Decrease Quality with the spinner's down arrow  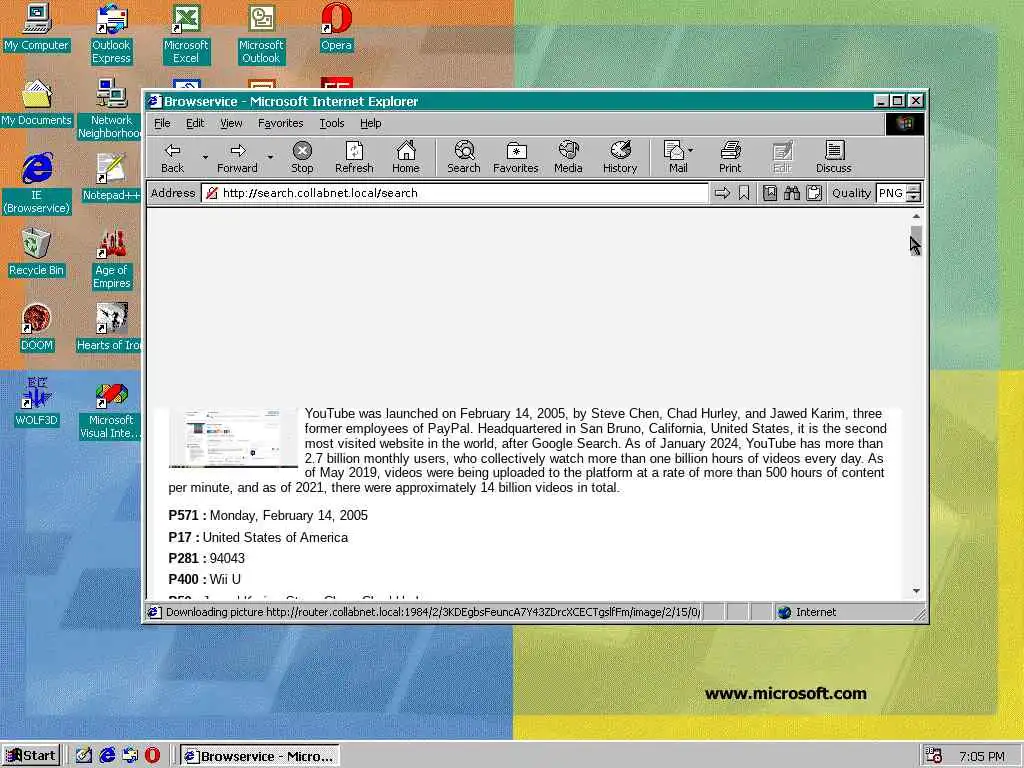[x=914, y=198]
